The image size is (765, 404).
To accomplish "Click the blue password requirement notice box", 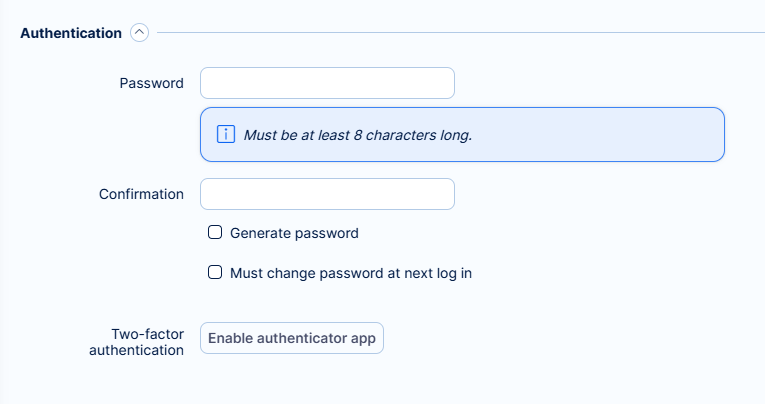I will point(600,135).
